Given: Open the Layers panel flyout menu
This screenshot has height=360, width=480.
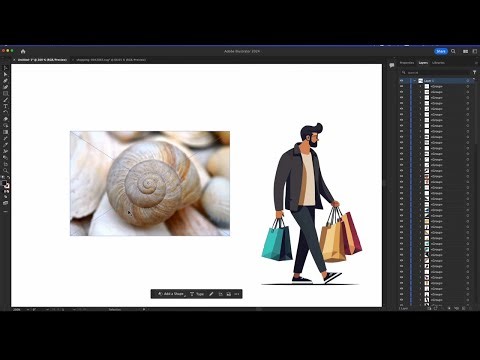Looking at the screenshot, I should (x=476, y=63).
